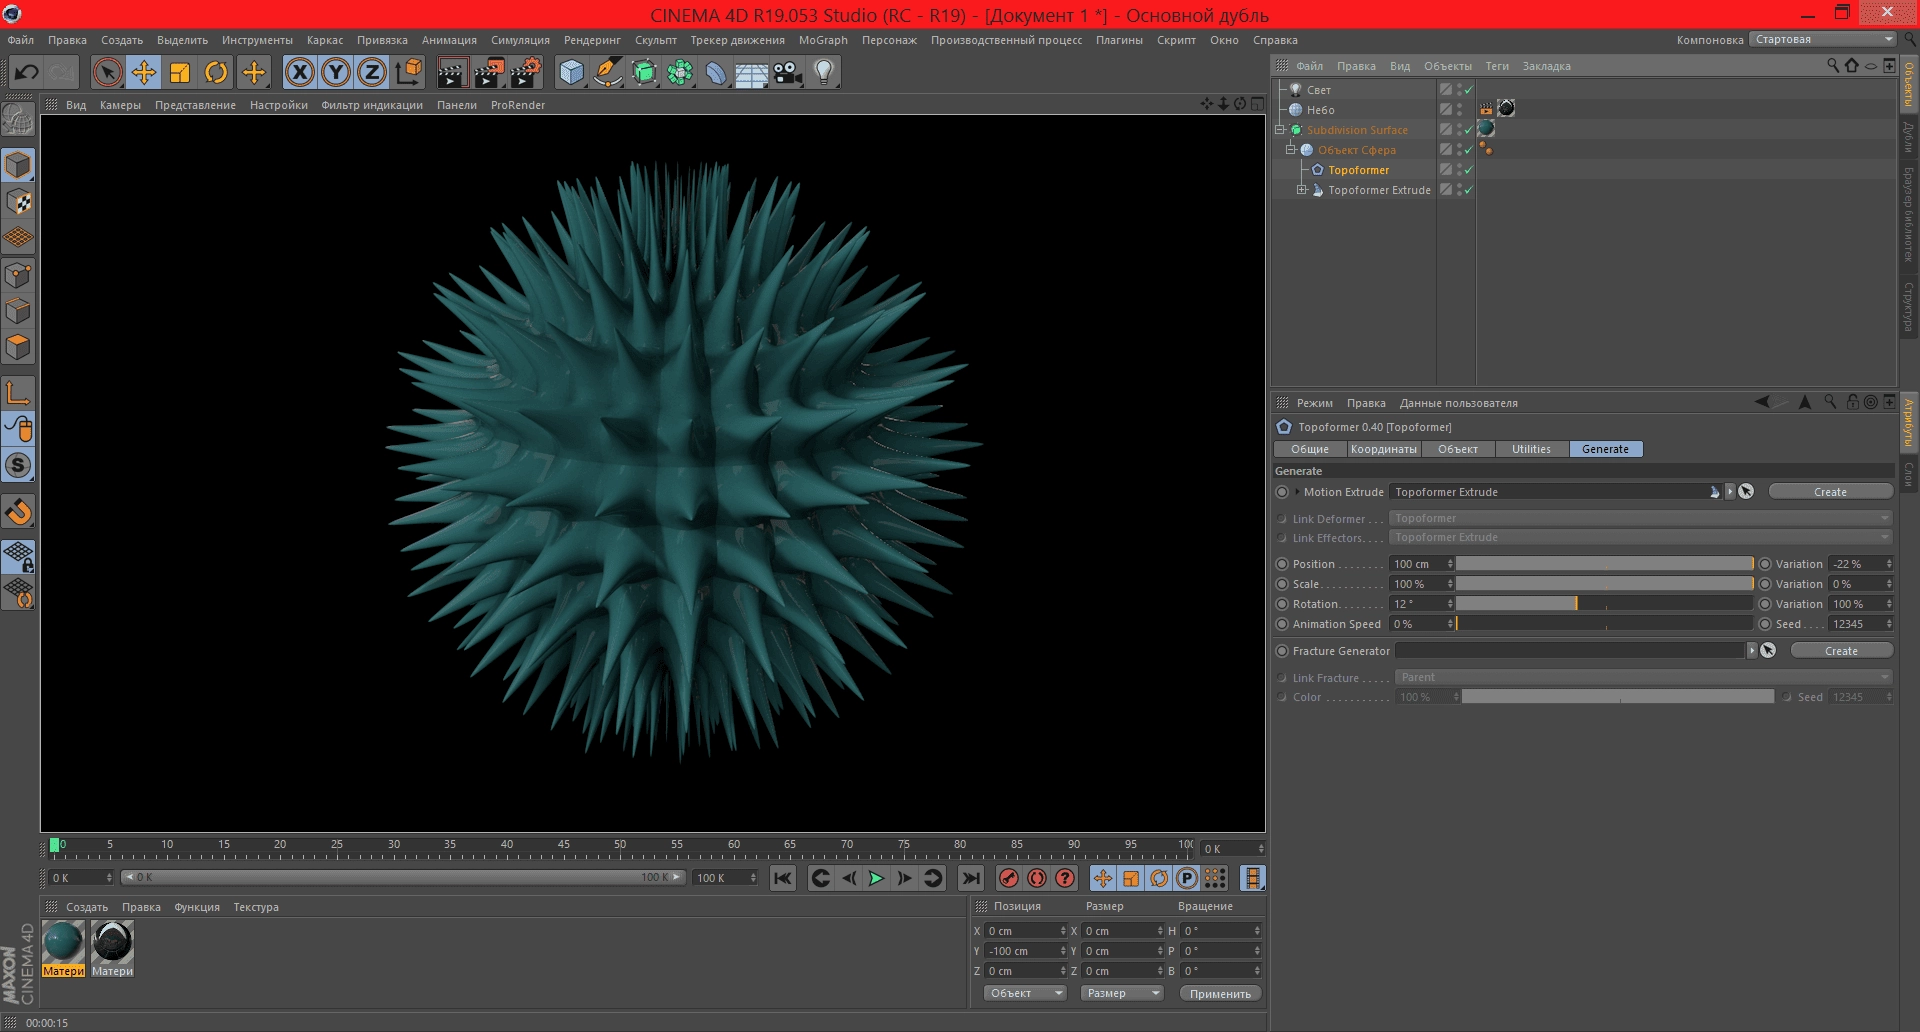Click Create next to Fracture Generator
This screenshot has height=1032, width=1920.
pyautogui.click(x=1841, y=651)
